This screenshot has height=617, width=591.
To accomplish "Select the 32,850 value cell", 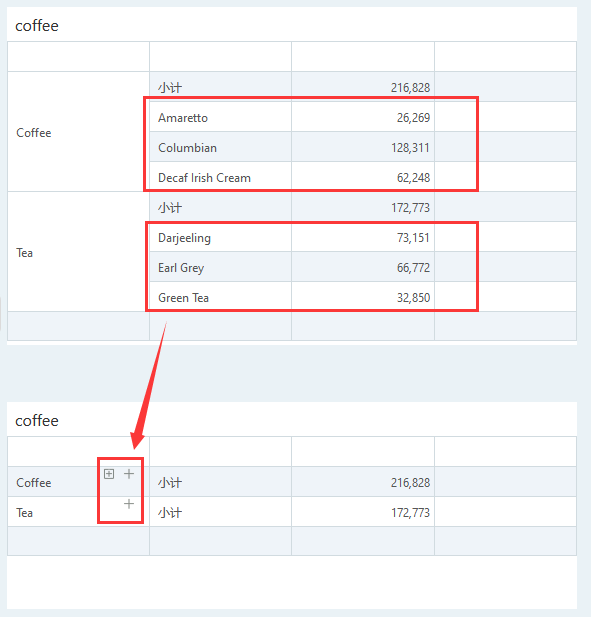I will (363, 297).
